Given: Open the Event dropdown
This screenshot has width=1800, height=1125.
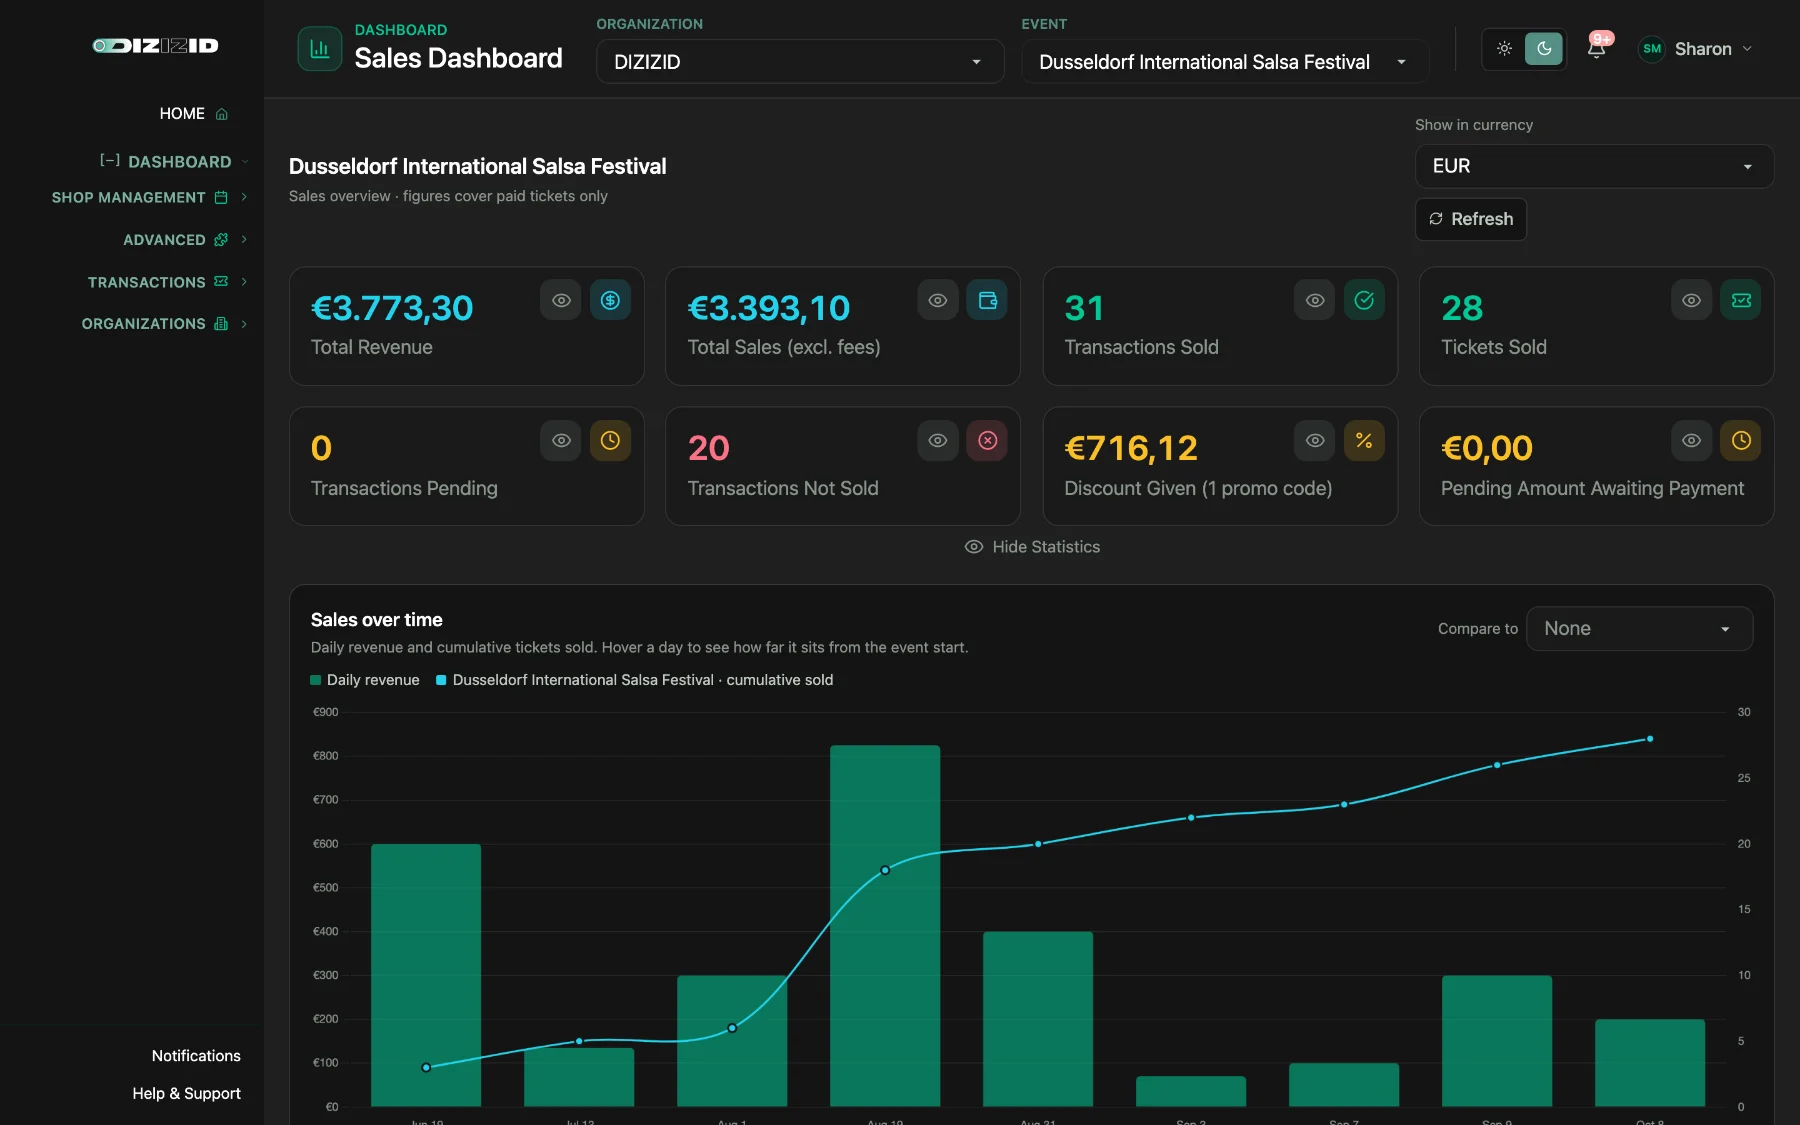Looking at the screenshot, I should (x=1225, y=62).
